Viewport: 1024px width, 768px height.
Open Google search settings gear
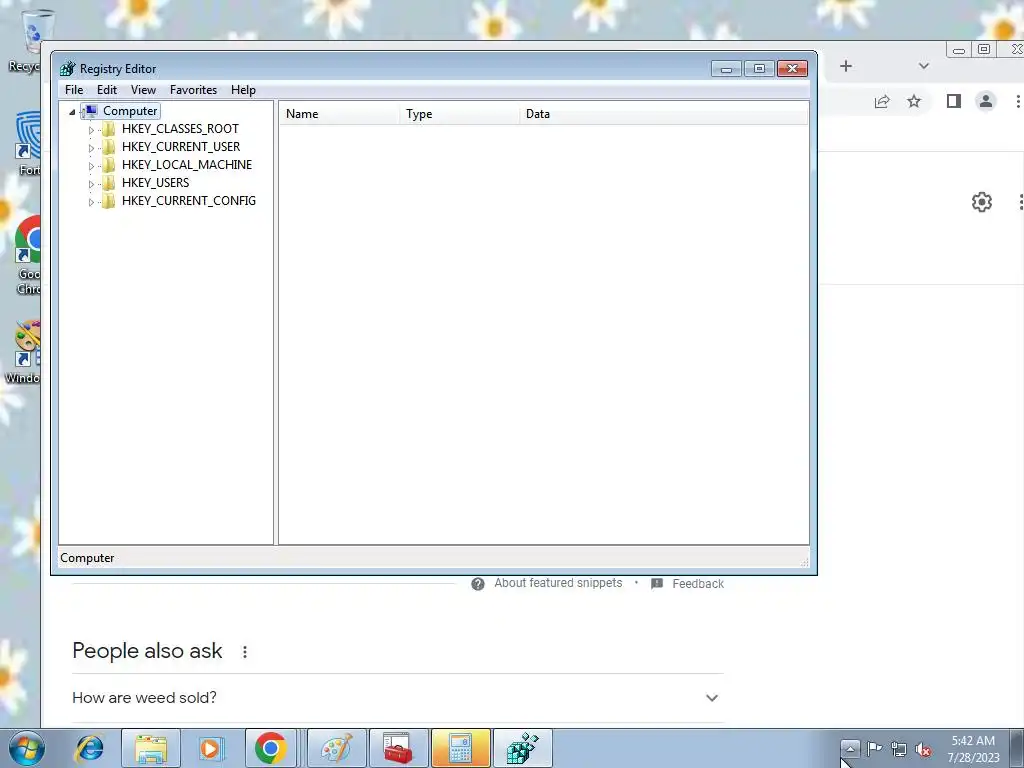pos(982,202)
